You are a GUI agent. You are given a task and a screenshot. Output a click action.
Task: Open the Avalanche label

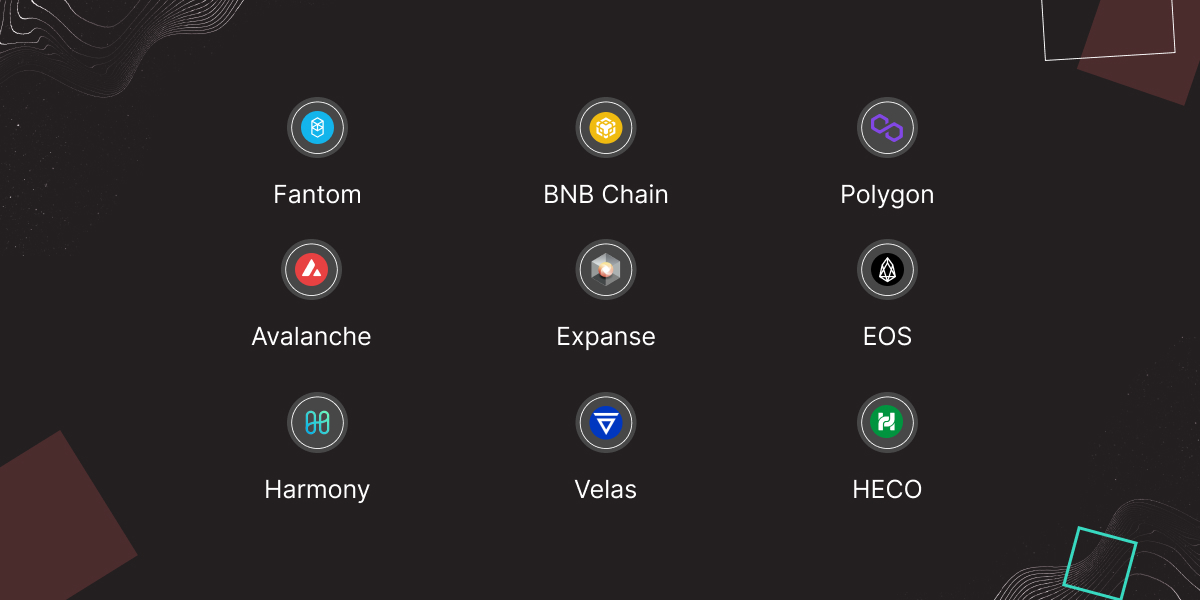click(x=311, y=336)
